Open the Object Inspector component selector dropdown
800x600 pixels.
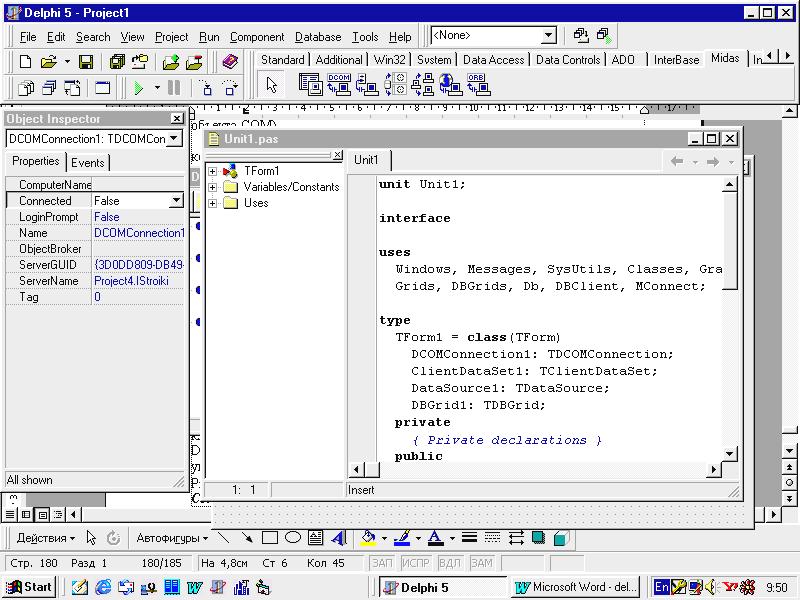pos(174,138)
